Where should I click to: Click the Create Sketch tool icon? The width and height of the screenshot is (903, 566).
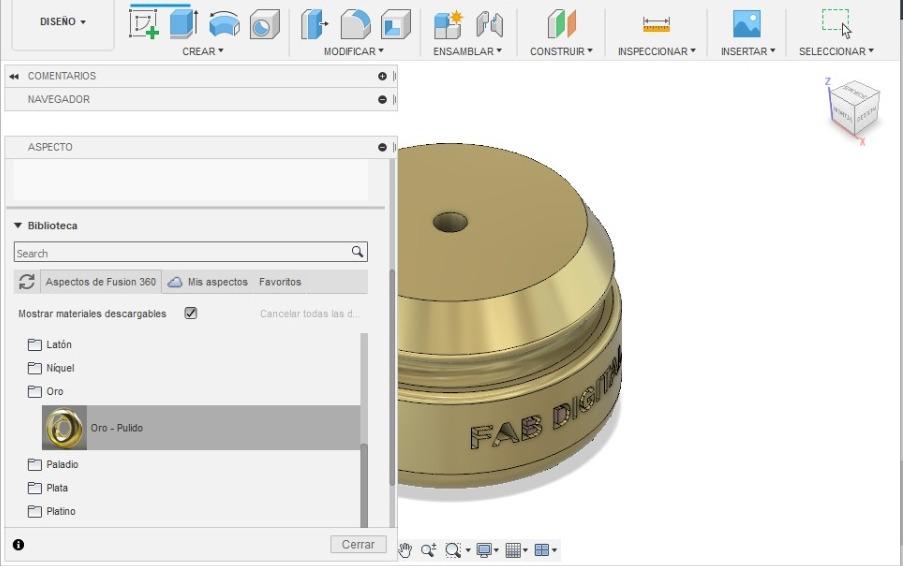144,24
